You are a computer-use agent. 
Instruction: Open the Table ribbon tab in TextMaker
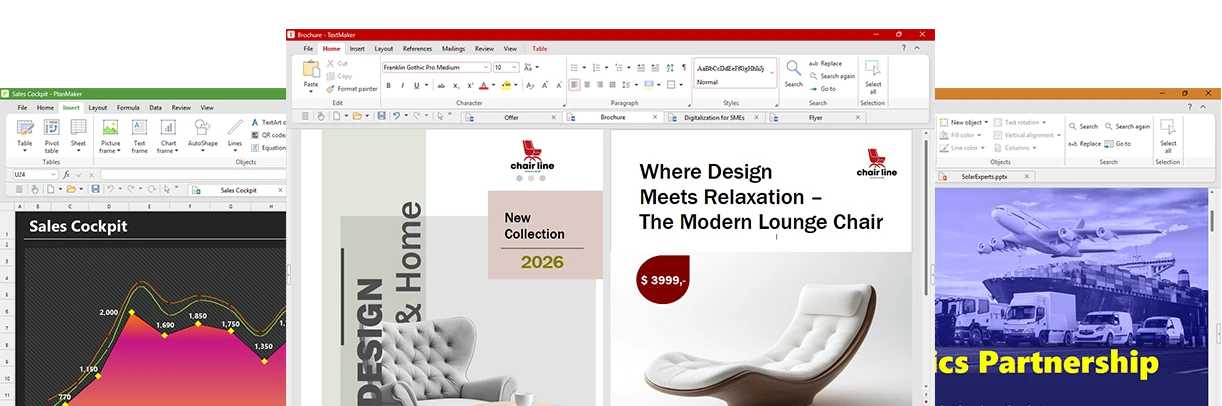(540, 48)
